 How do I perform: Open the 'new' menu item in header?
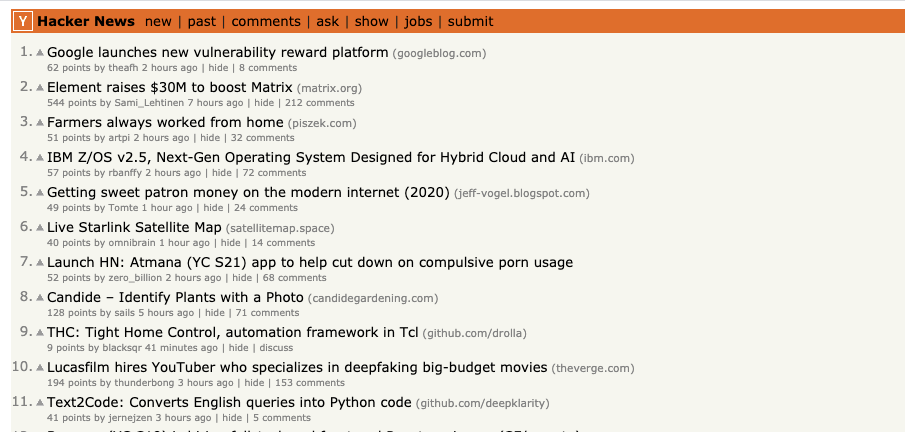point(158,21)
